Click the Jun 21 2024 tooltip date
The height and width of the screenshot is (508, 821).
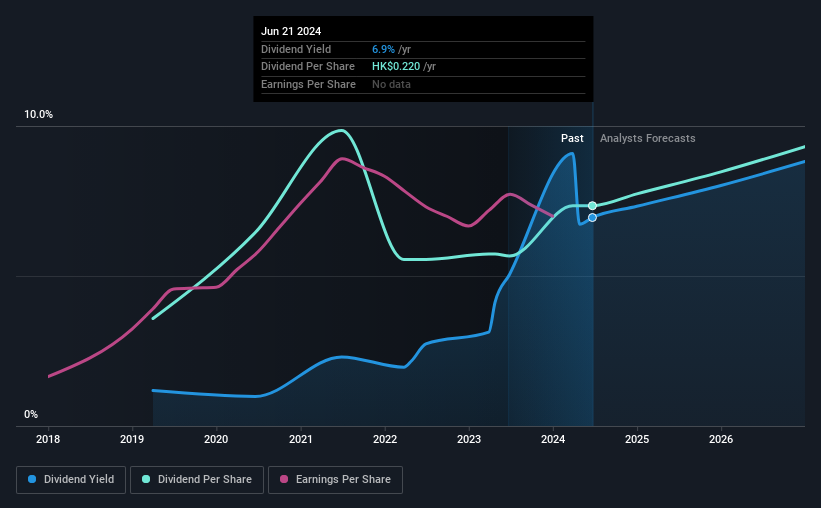click(291, 31)
